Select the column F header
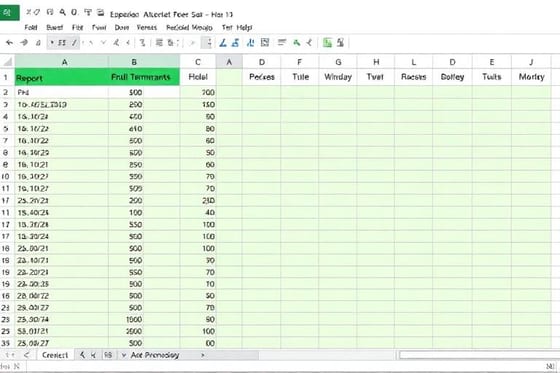This screenshot has height=373, width=560. tap(299, 62)
